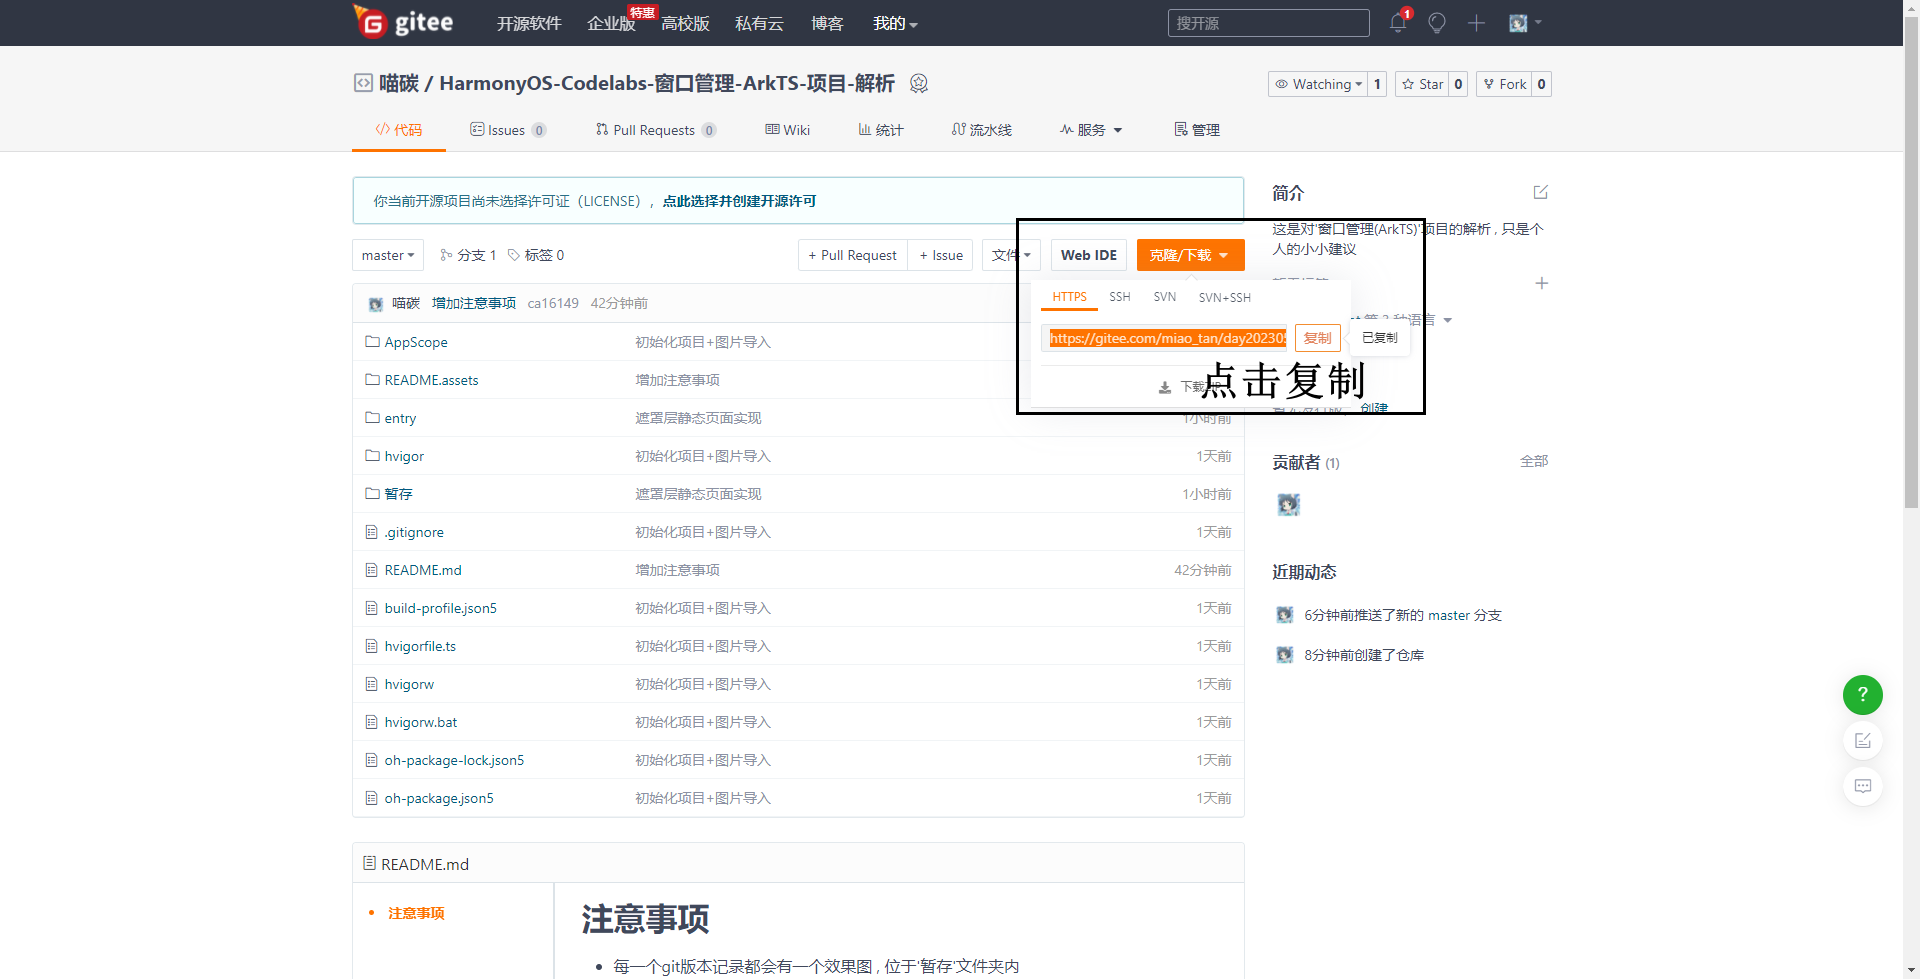Click the + Pull Request button
The image size is (1920, 979).
click(852, 255)
